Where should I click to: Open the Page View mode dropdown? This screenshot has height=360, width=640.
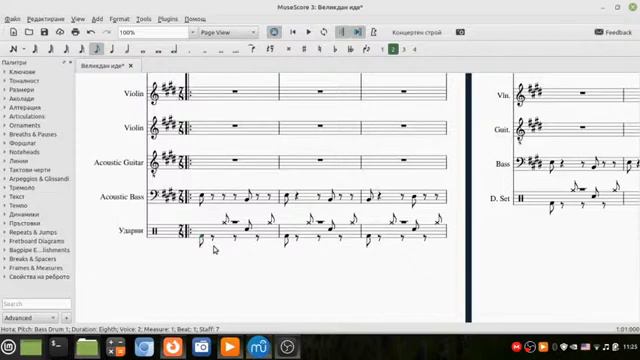229,32
